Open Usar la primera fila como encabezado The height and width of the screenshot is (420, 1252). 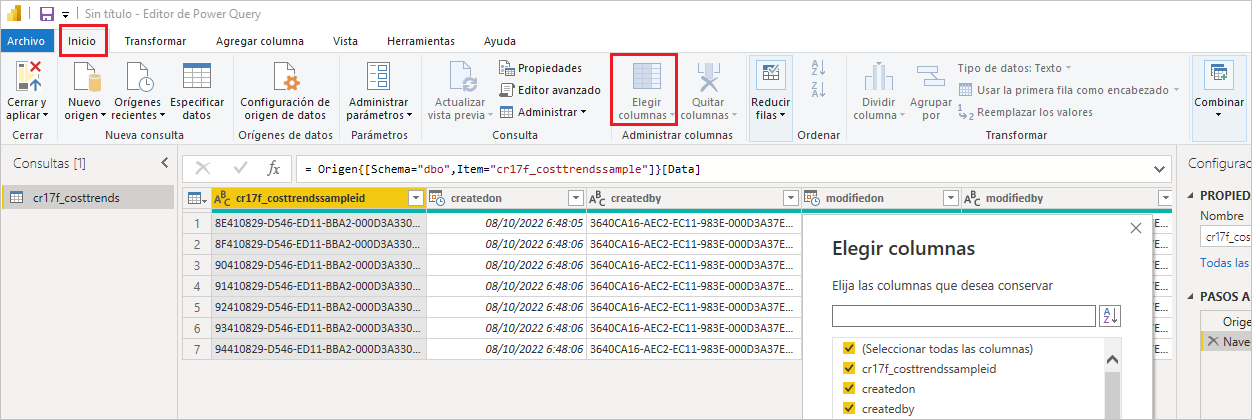[x=1067, y=89]
